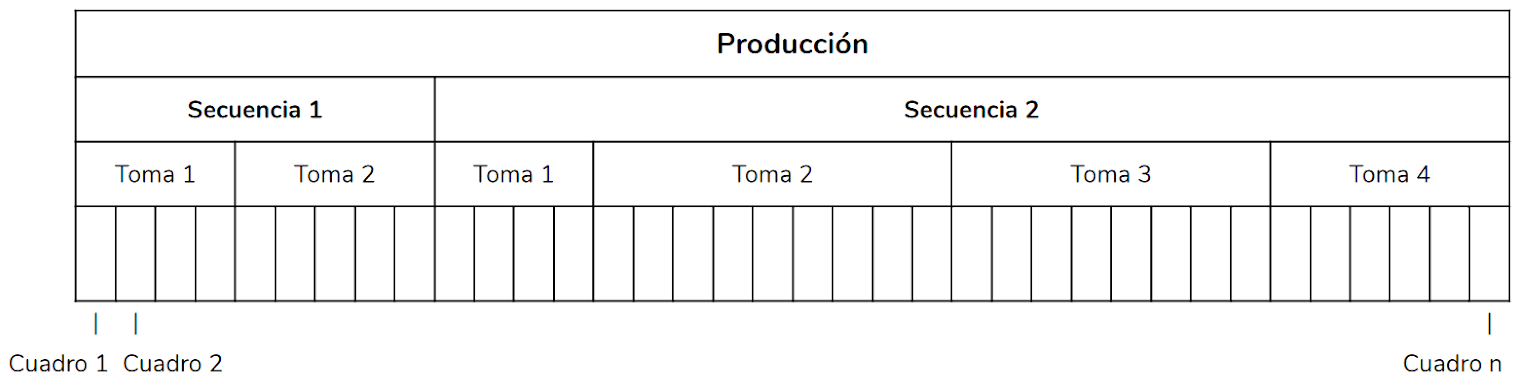
Task: Click the Cuadro n label
Action: coord(1453,363)
